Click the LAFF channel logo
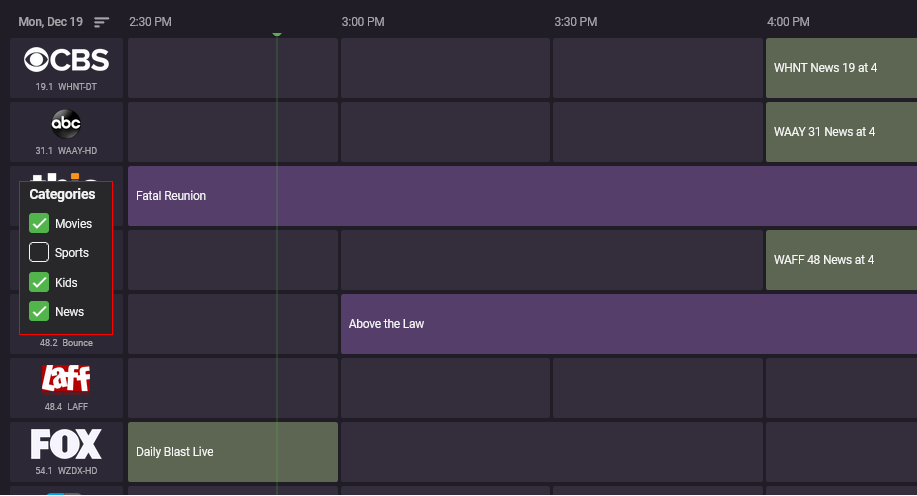 pos(66,379)
